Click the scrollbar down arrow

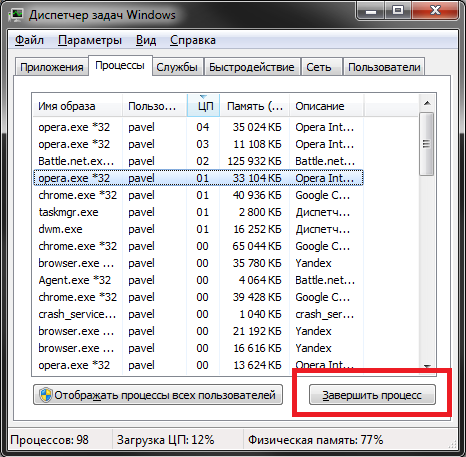click(x=427, y=366)
